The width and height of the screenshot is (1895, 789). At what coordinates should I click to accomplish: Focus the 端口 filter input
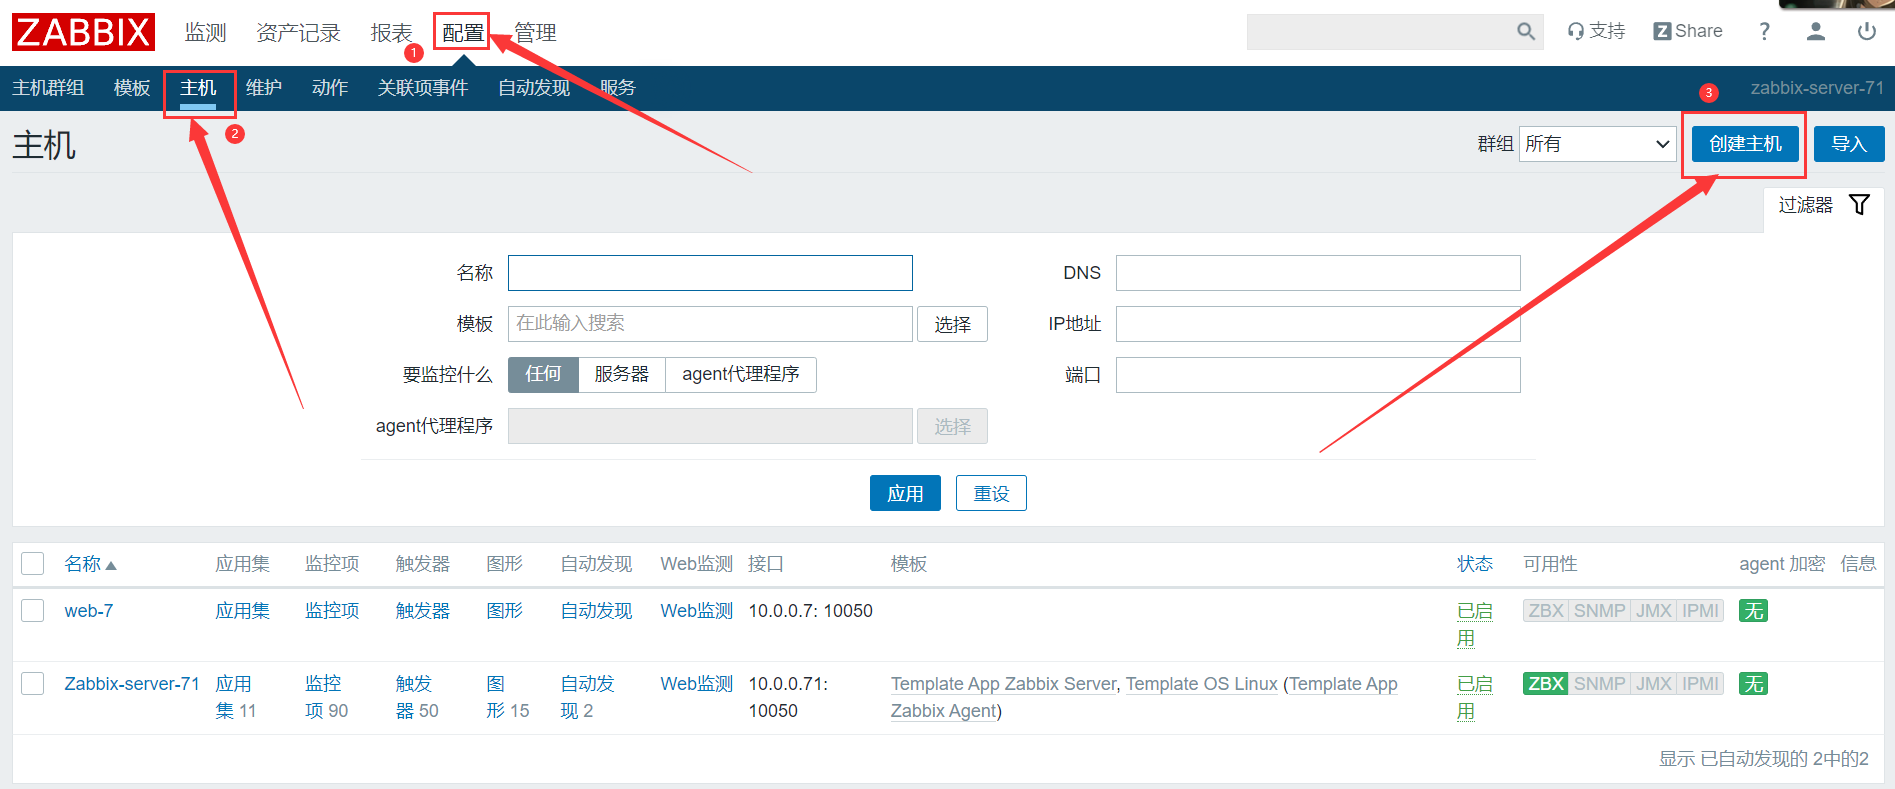pyautogui.click(x=1318, y=375)
